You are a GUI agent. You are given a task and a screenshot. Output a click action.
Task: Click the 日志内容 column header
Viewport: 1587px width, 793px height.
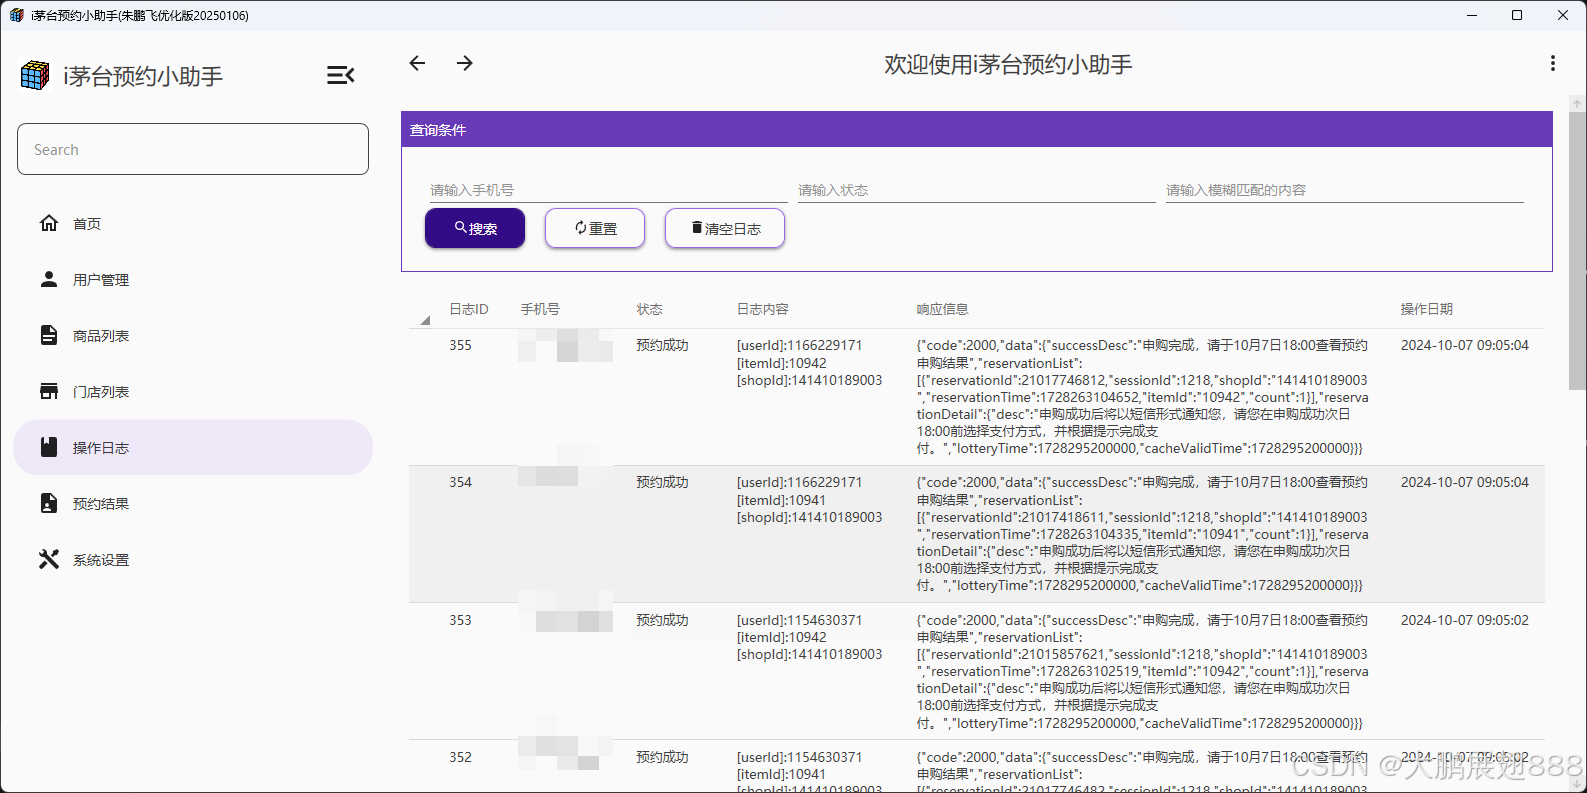pos(762,309)
